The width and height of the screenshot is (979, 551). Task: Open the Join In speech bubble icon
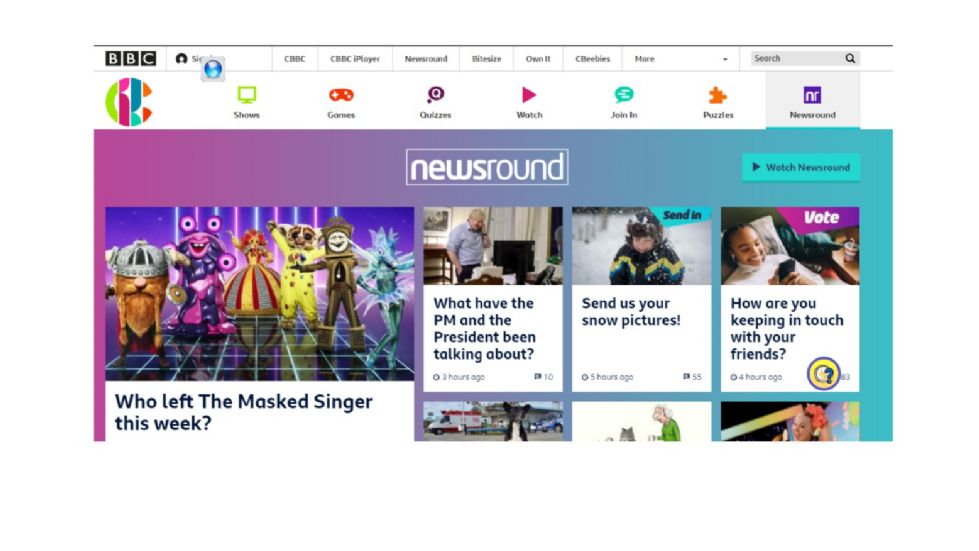click(624, 95)
